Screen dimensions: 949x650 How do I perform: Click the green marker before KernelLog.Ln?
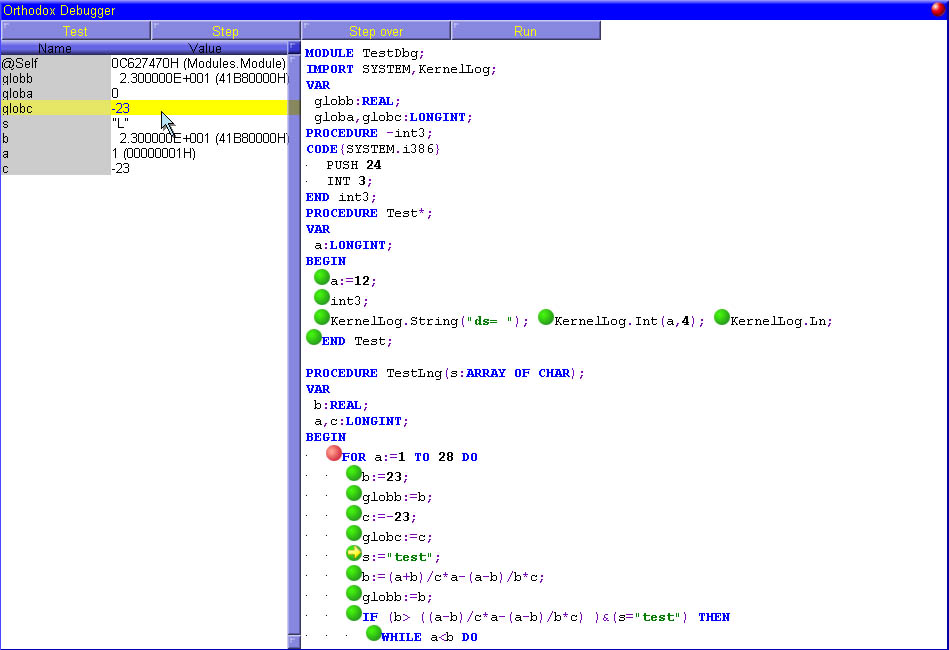[722, 317]
